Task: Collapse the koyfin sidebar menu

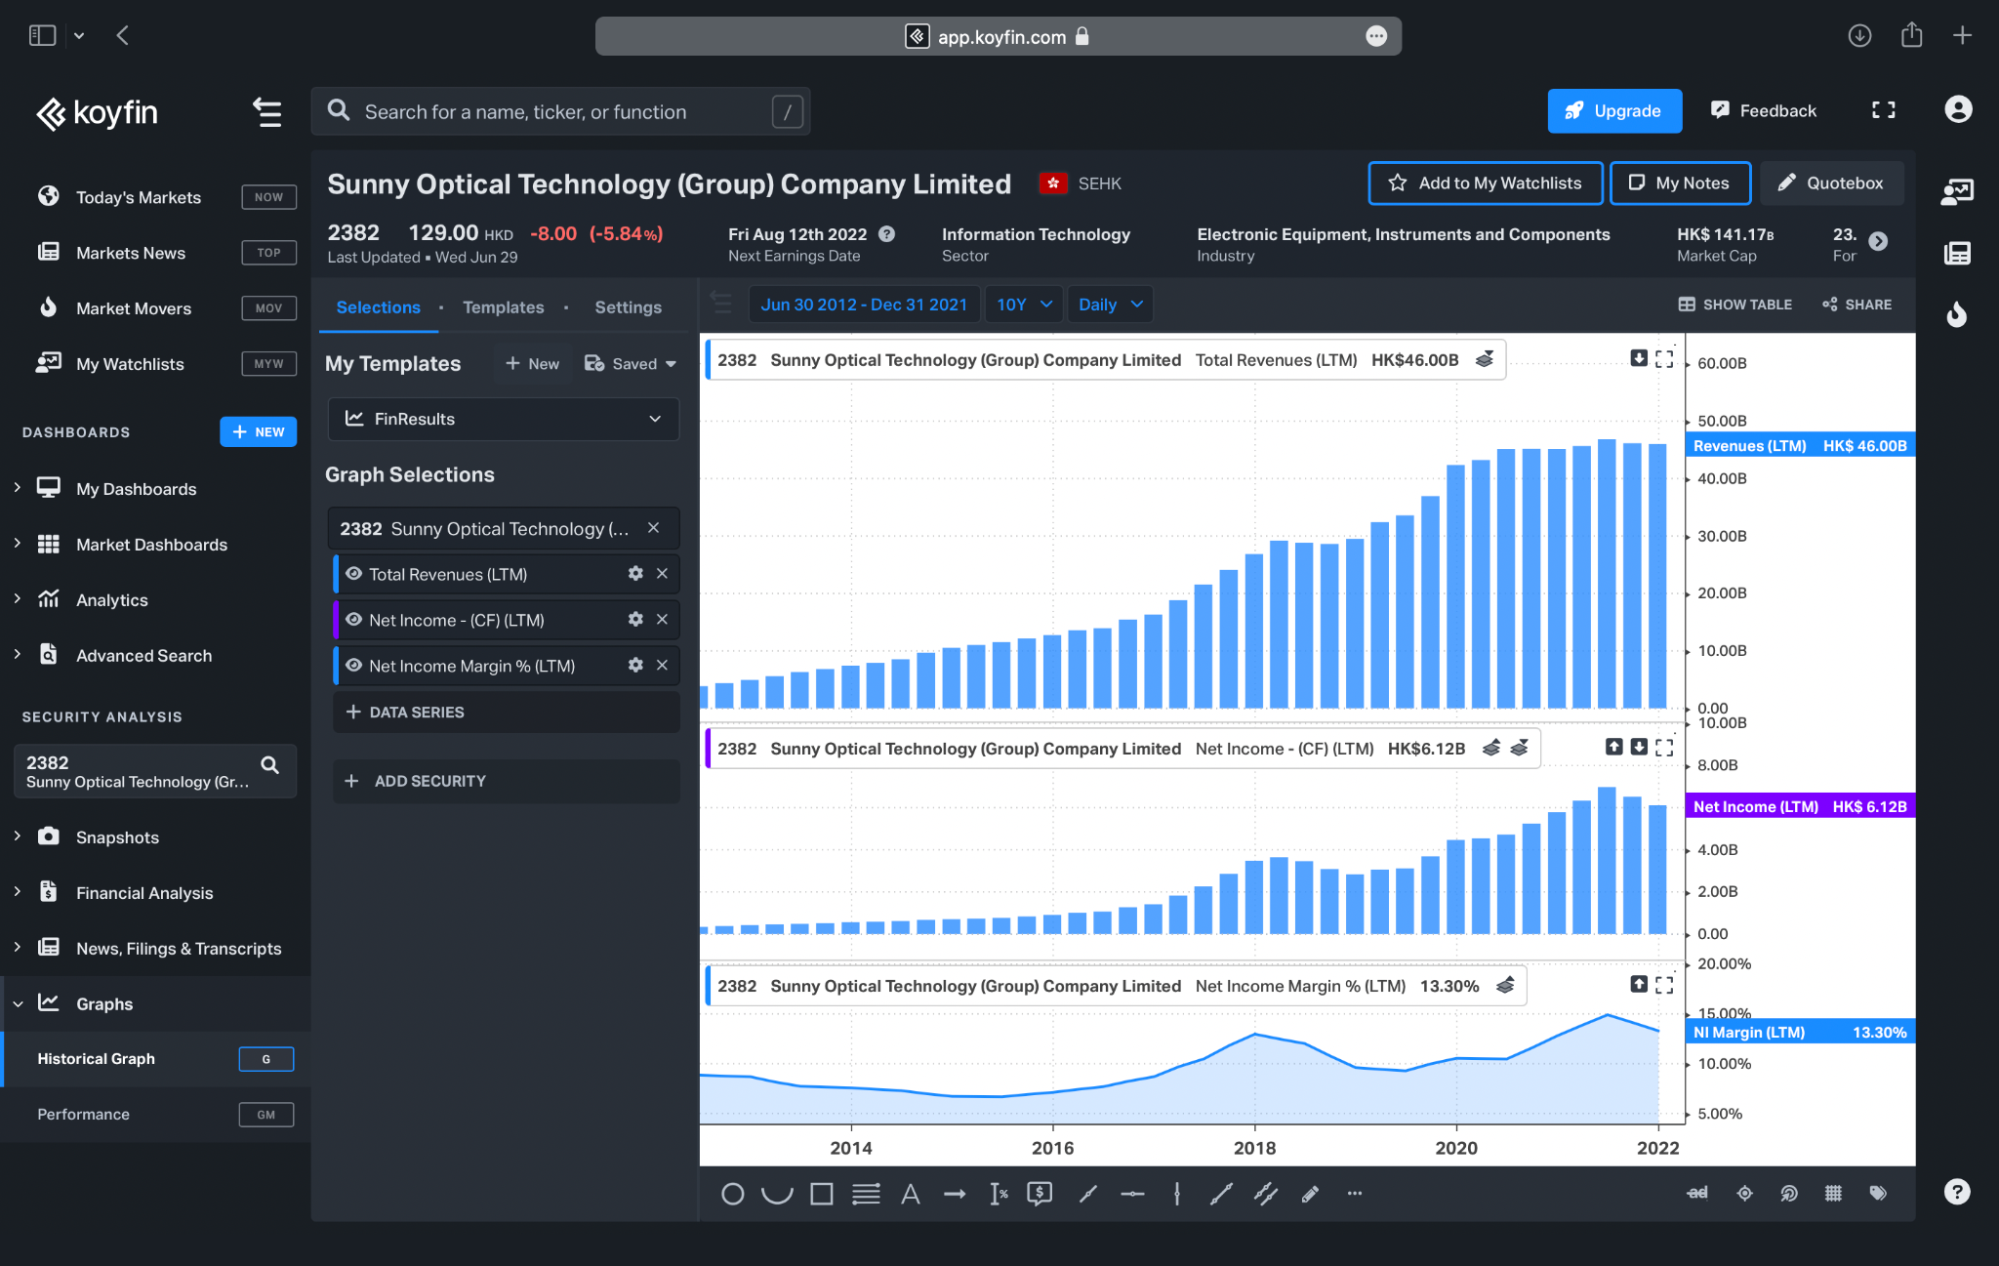Action: point(266,112)
